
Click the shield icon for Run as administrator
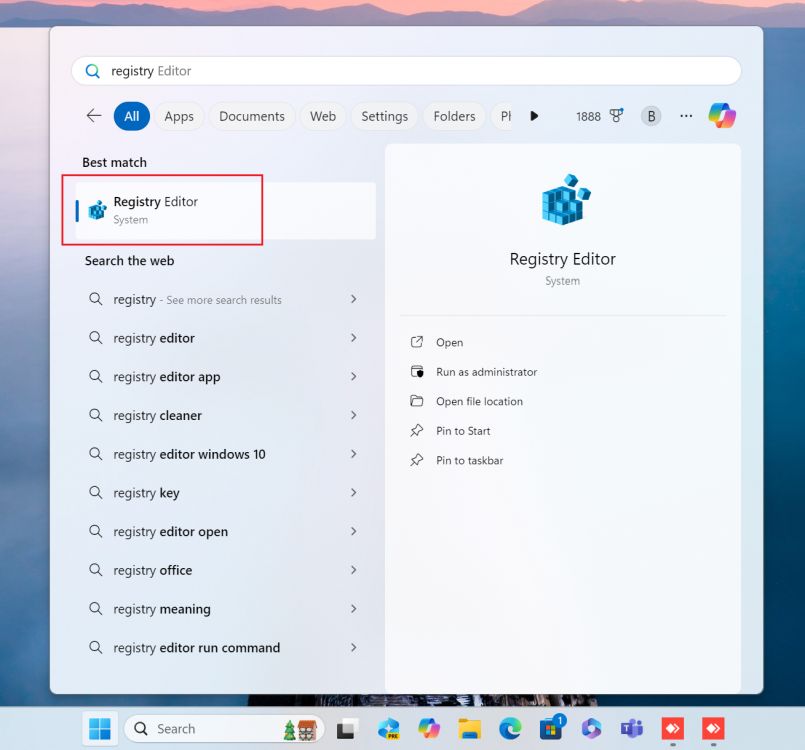coord(417,371)
